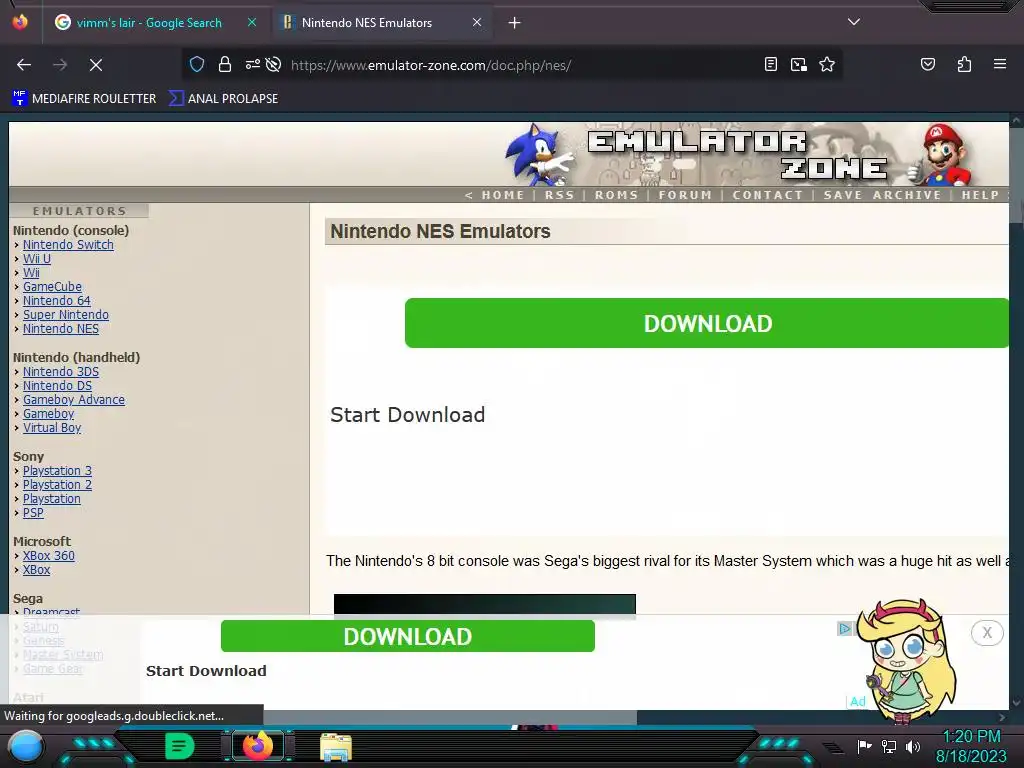Viewport: 1024px width, 768px height.
Task: Open the Virtual Boy emulators link
Action: [52, 428]
